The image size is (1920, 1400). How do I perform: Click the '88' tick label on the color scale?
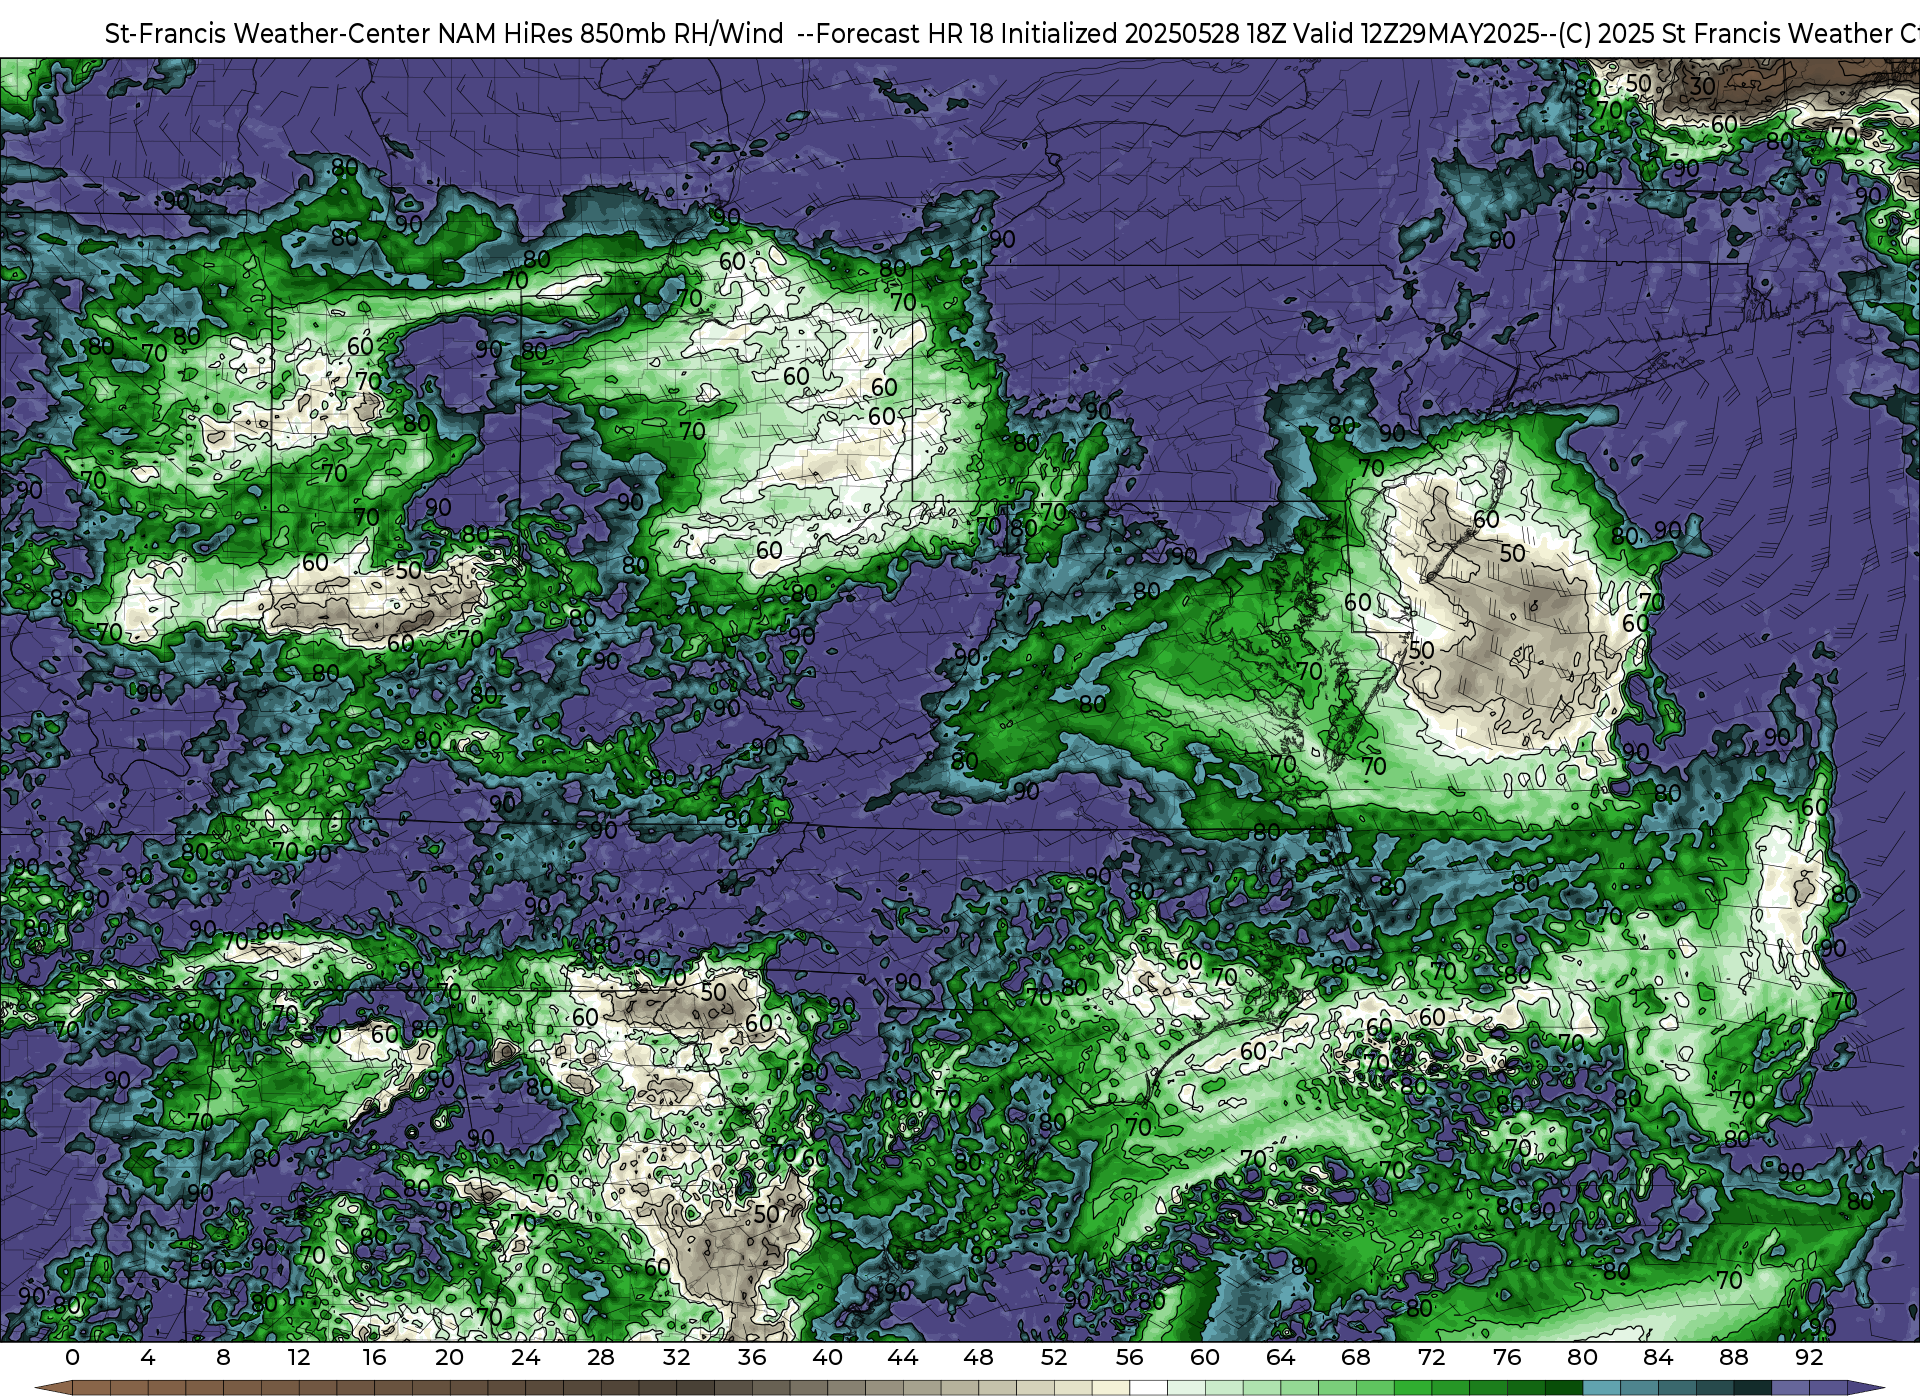coord(1733,1358)
